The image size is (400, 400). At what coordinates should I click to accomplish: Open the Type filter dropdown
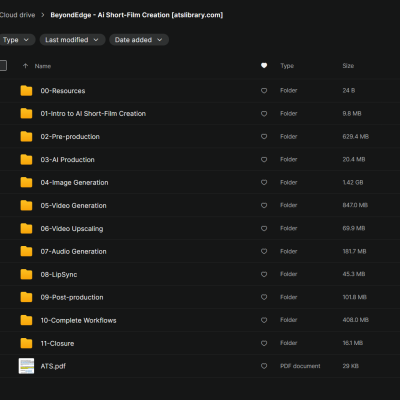tap(17, 40)
